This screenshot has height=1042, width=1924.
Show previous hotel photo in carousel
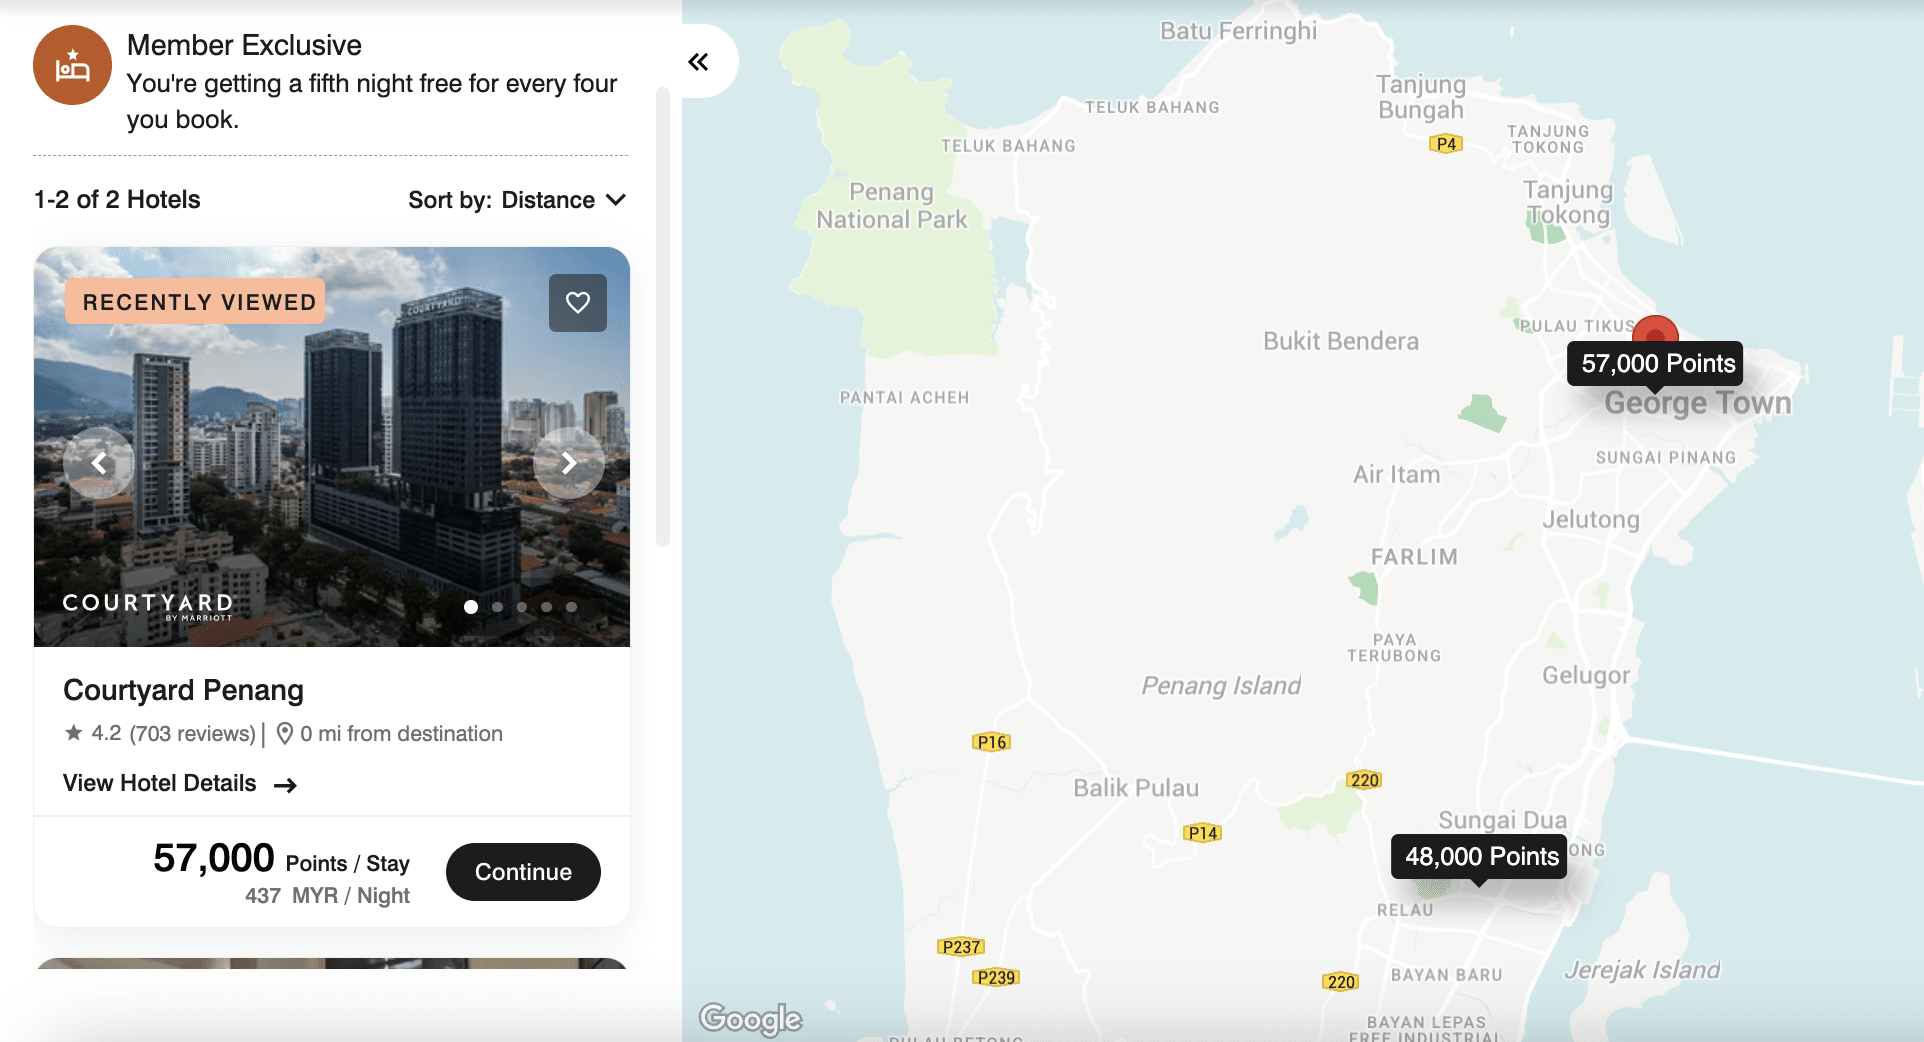[x=99, y=463]
